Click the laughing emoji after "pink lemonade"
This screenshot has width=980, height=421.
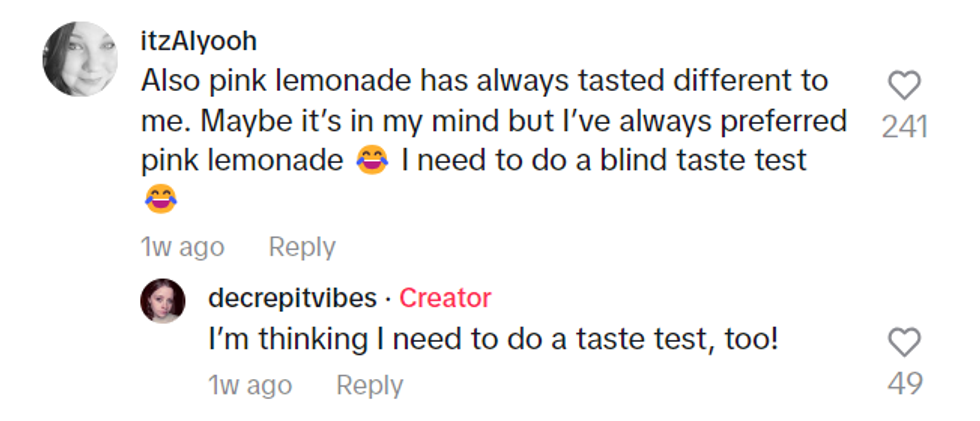click(x=371, y=161)
